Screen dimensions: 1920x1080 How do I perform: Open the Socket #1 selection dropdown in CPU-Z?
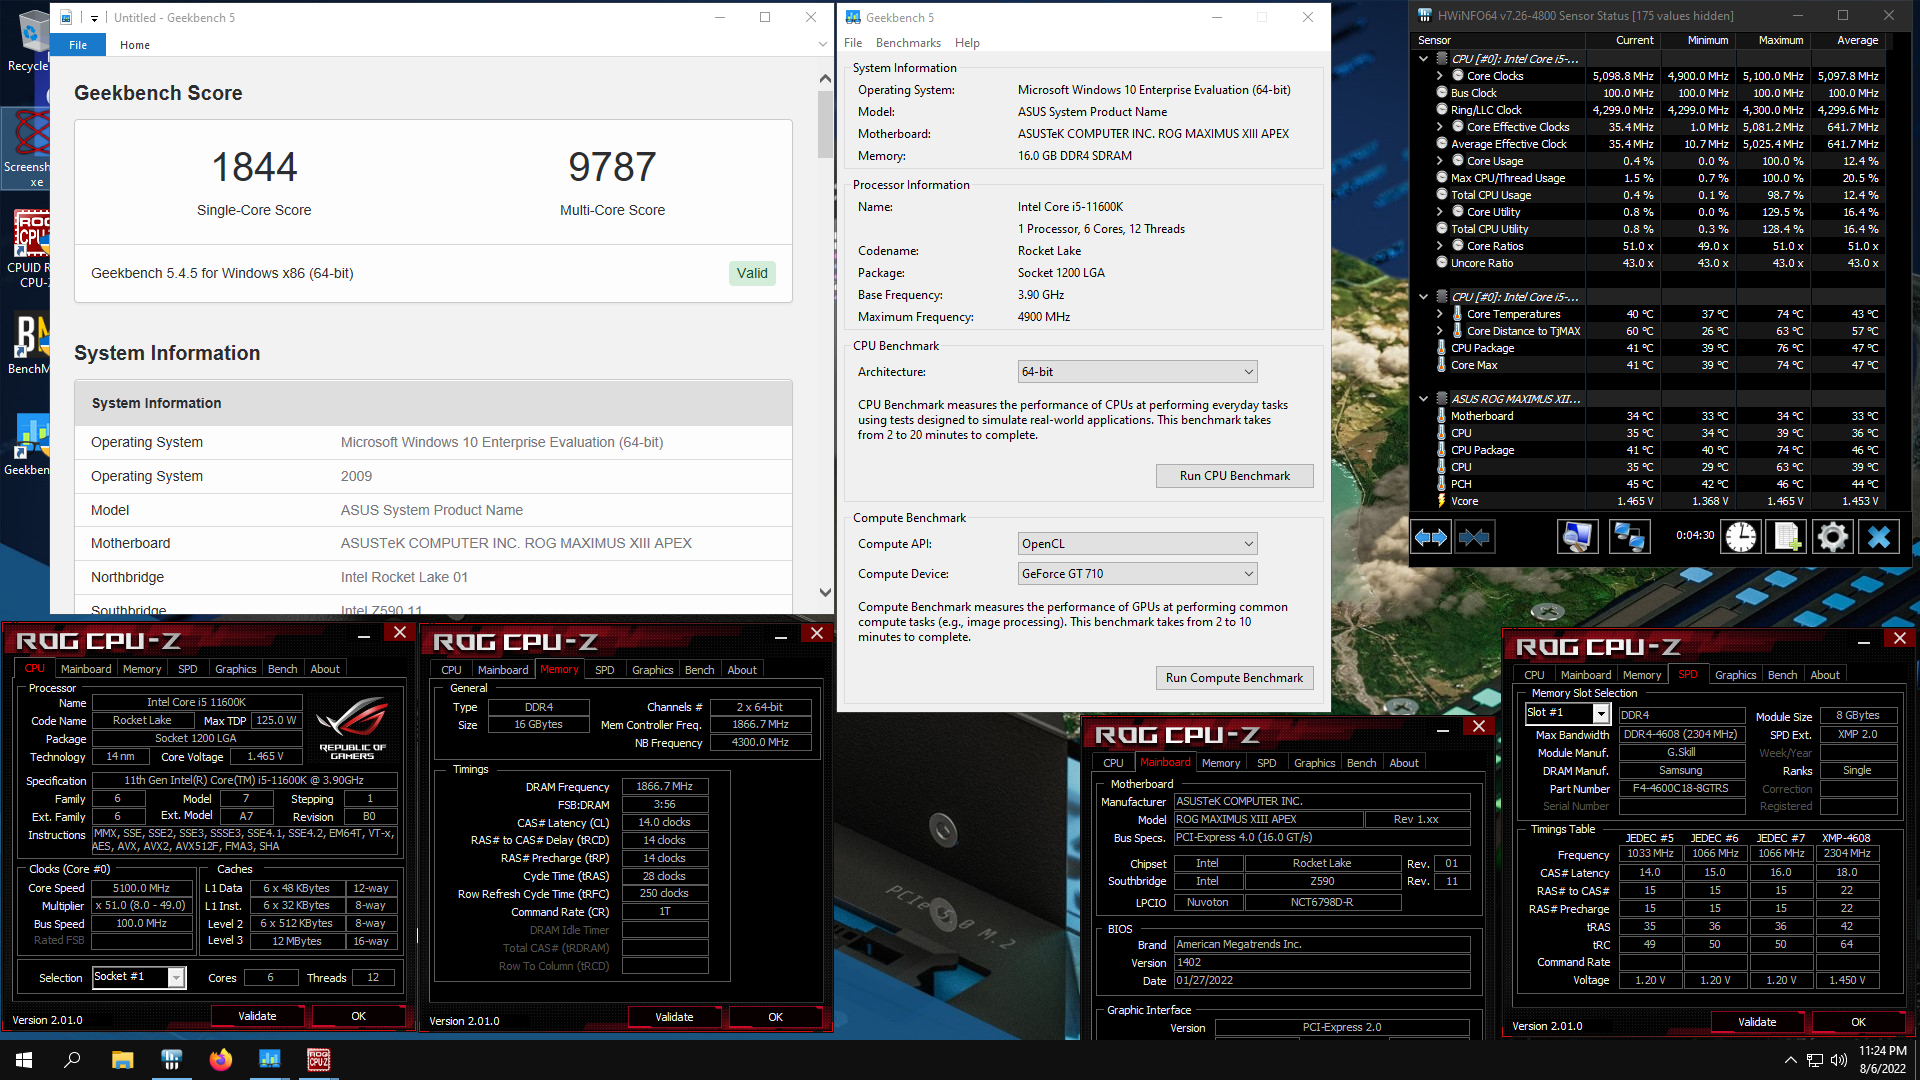coord(139,977)
